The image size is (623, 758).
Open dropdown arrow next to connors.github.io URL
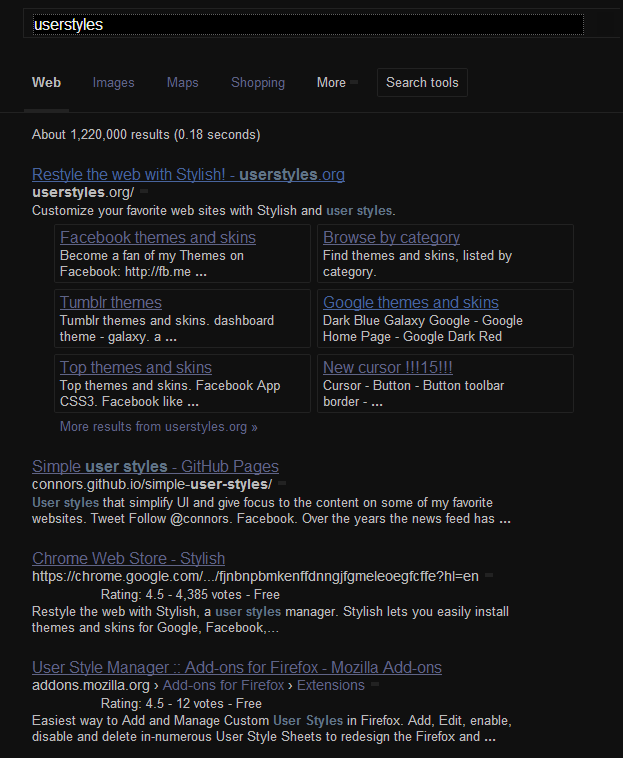(x=282, y=484)
